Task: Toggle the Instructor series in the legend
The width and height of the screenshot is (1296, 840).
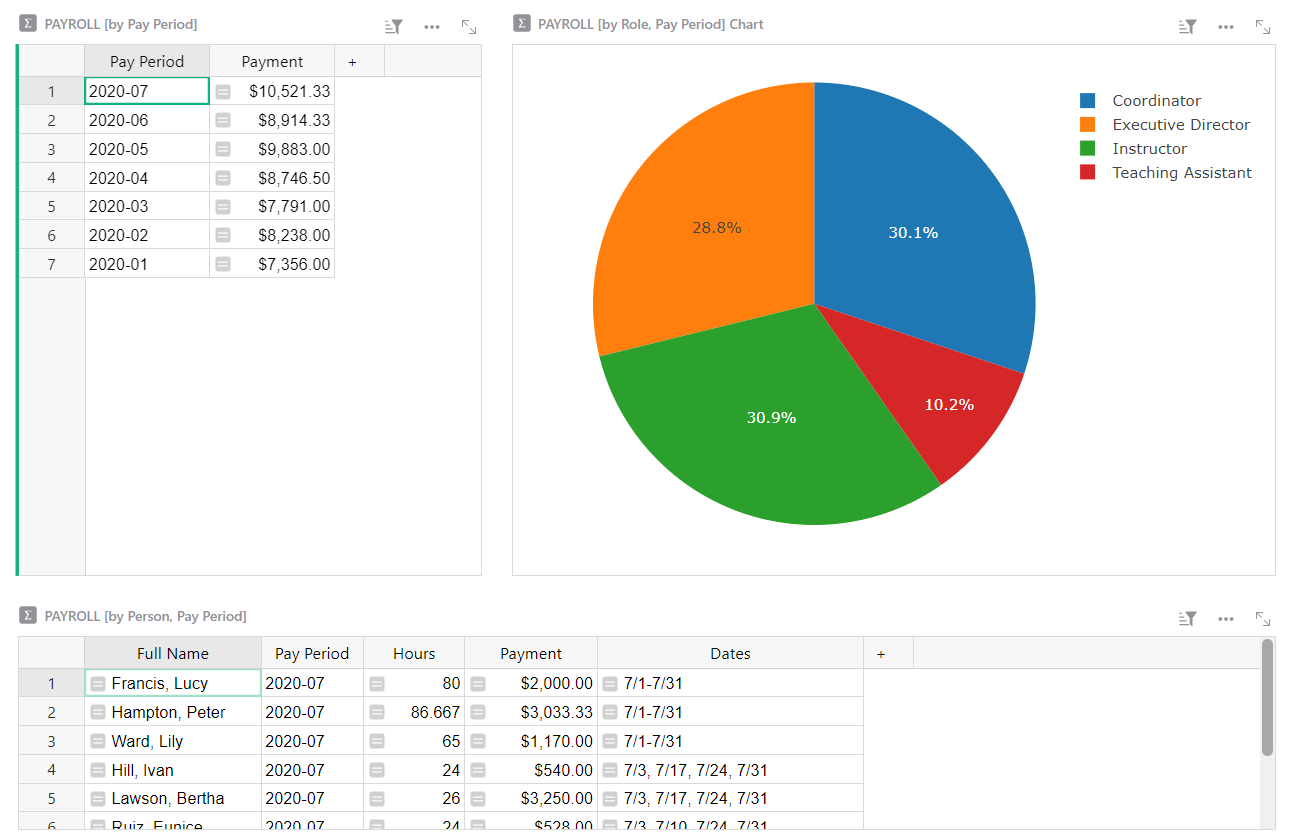Action: 1149,149
